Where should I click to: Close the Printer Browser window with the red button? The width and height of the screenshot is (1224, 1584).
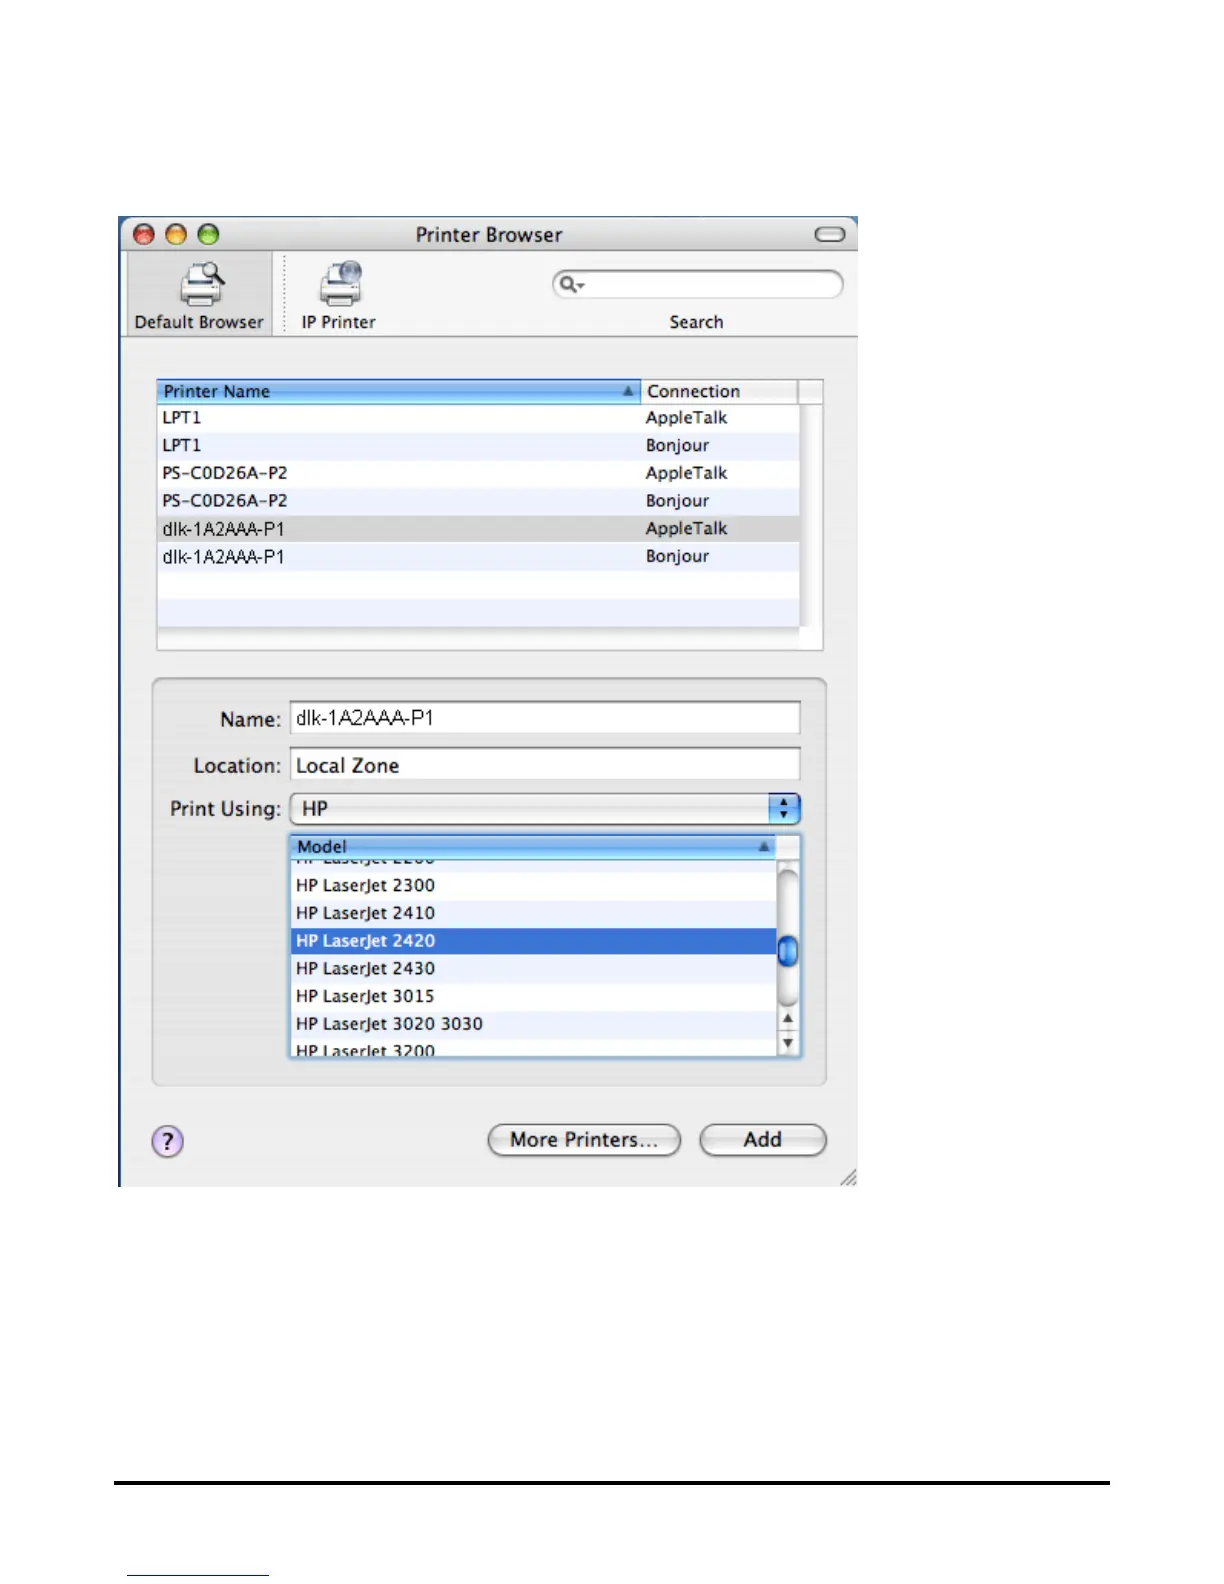pos(144,235)
